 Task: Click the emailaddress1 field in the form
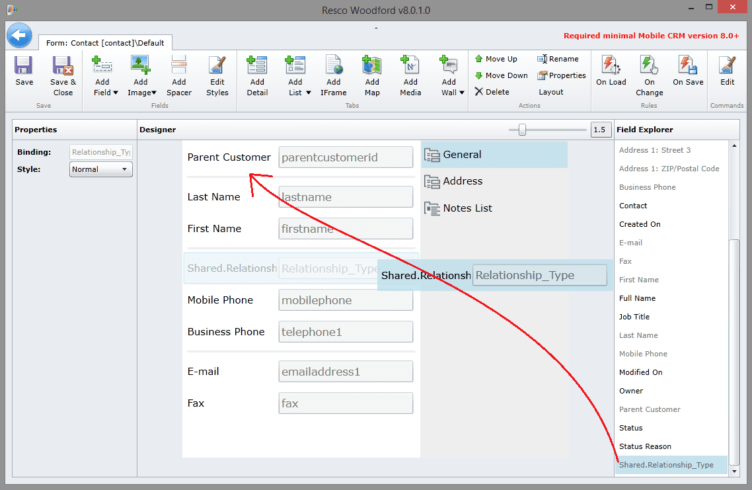coord(345,372)
